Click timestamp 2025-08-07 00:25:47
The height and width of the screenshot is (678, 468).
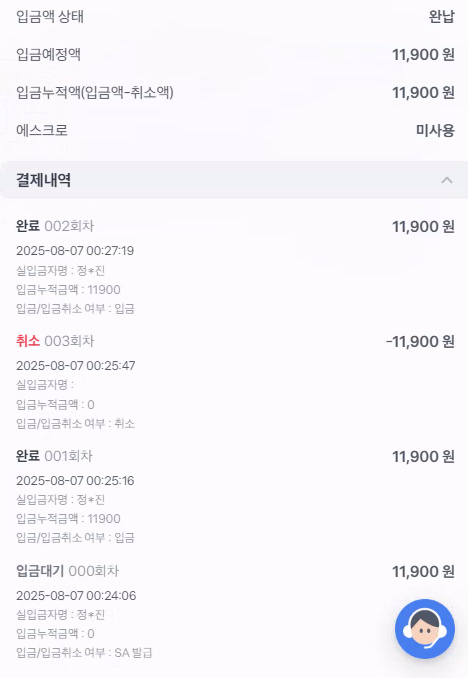coord(76,366)
